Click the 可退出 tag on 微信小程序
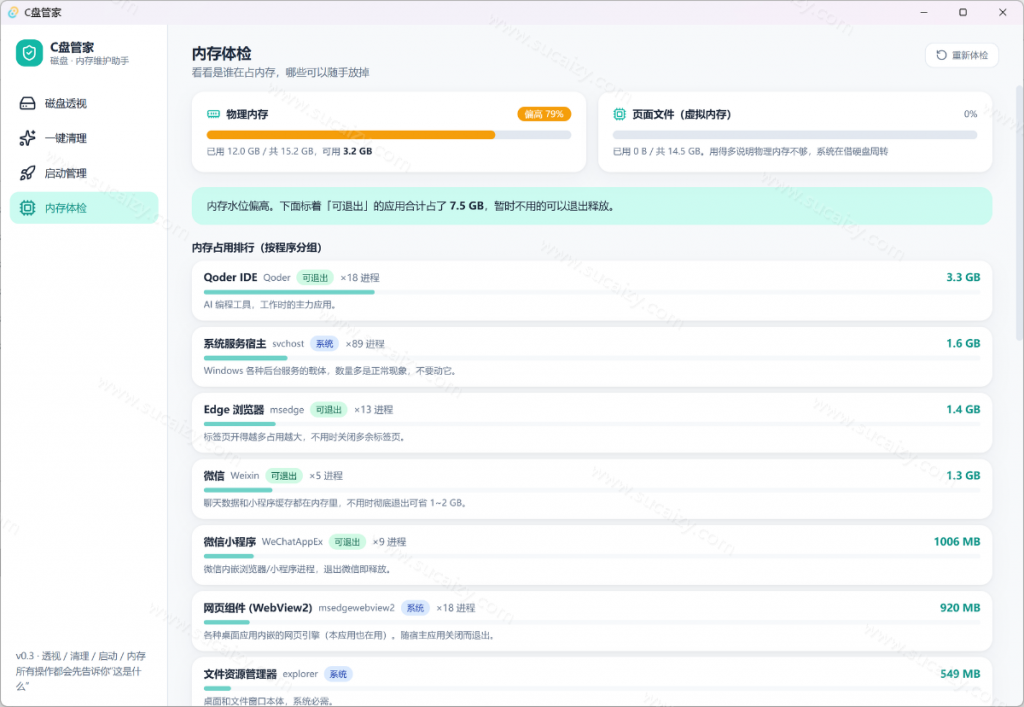Viewport: 1024px width, 707px height. pyautogui.click(x=347, y=542)
